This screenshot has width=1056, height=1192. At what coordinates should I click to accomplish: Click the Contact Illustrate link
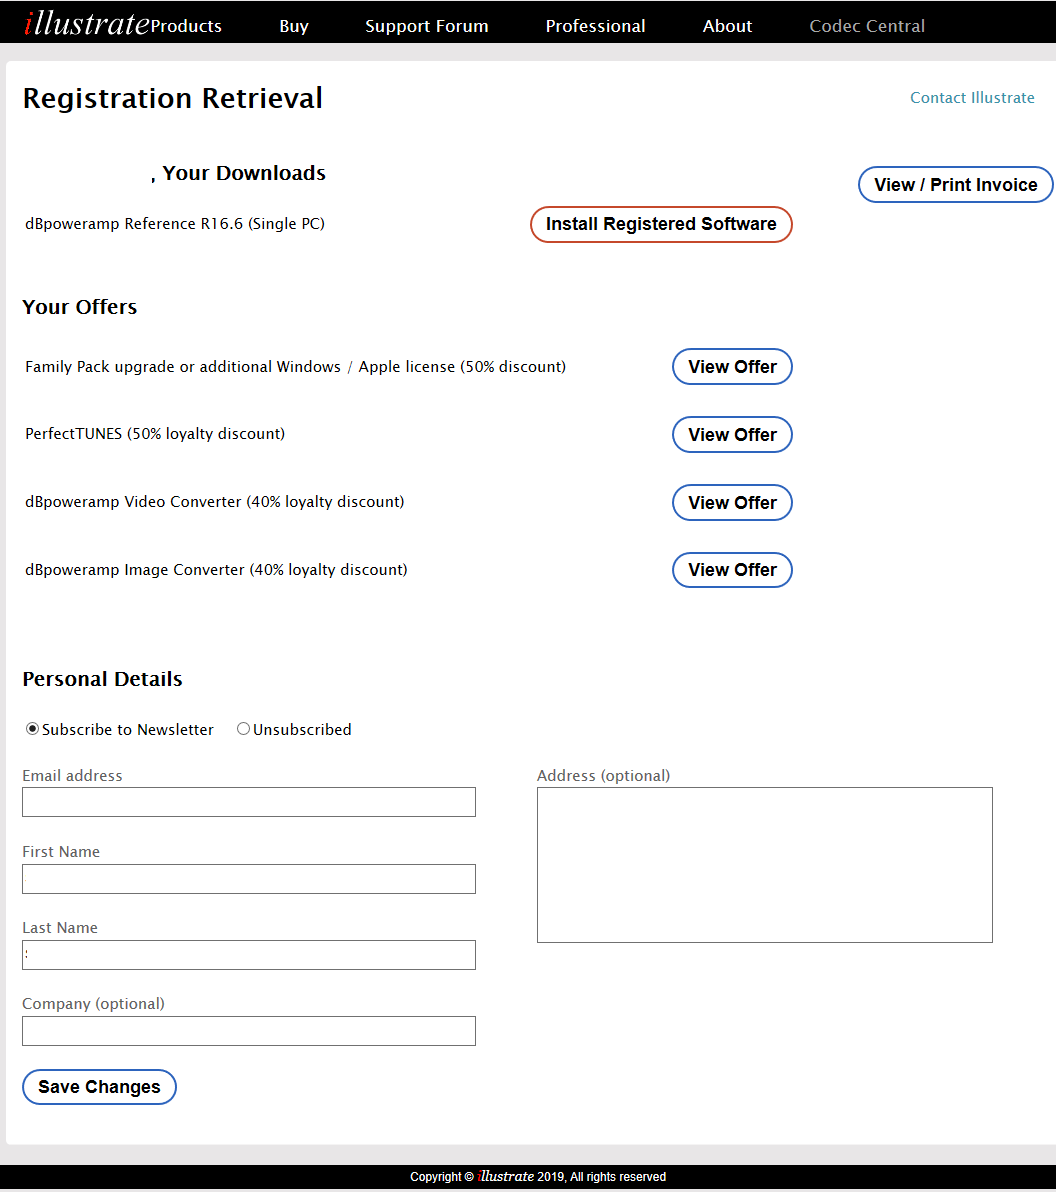coord(972,98)
